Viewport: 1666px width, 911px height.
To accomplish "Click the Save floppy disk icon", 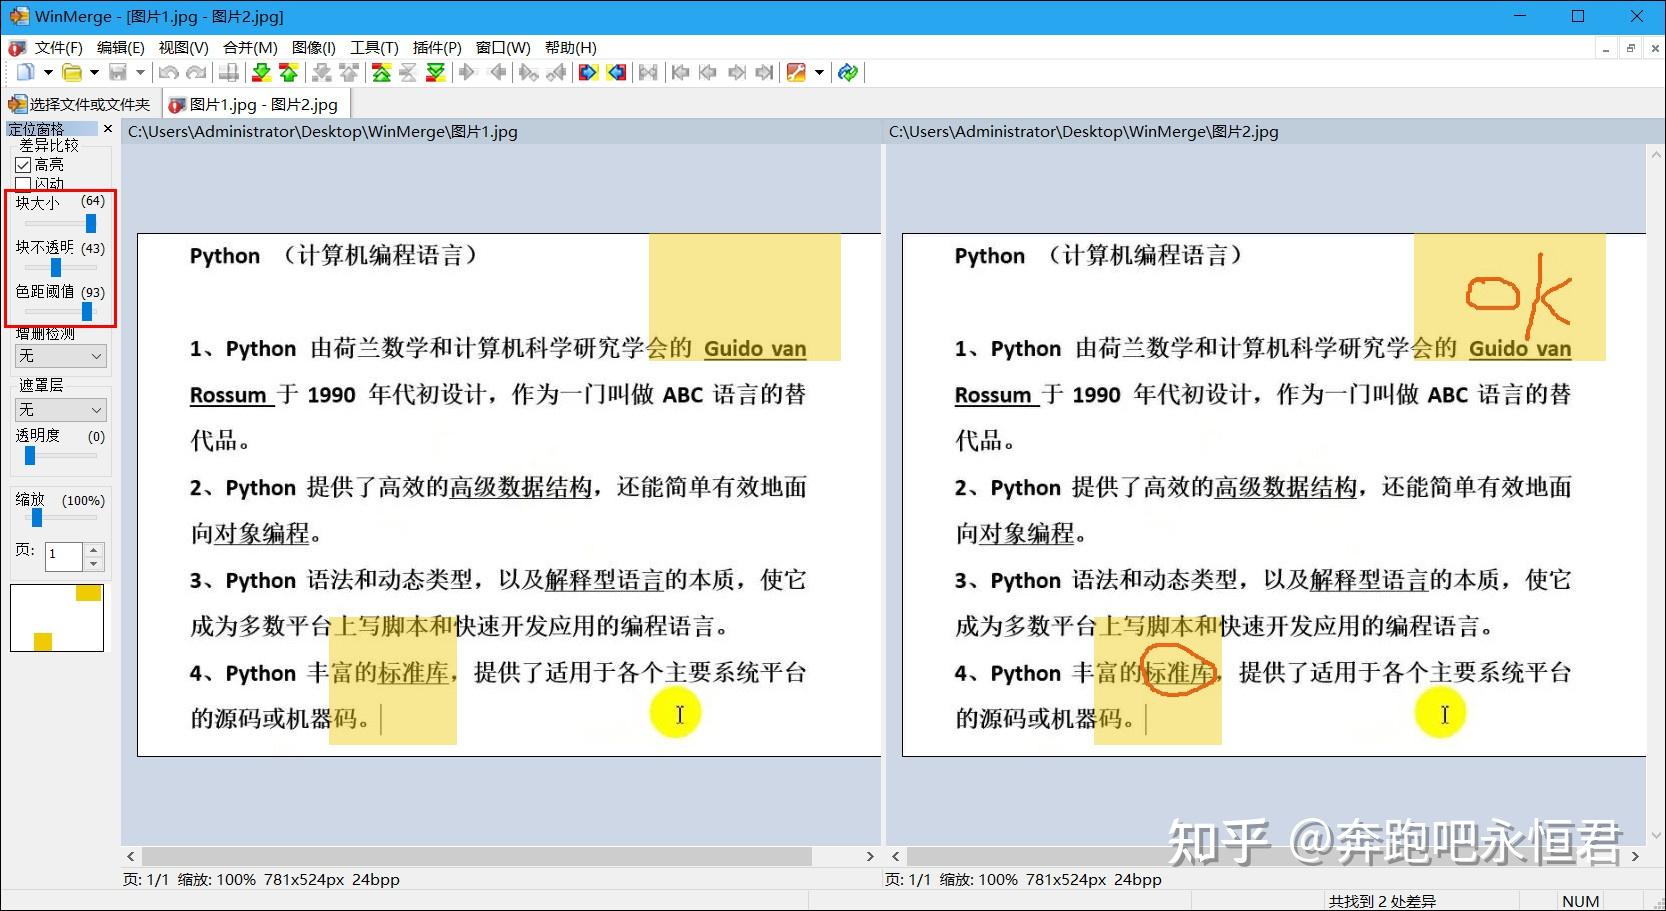I will pos(118,72).
